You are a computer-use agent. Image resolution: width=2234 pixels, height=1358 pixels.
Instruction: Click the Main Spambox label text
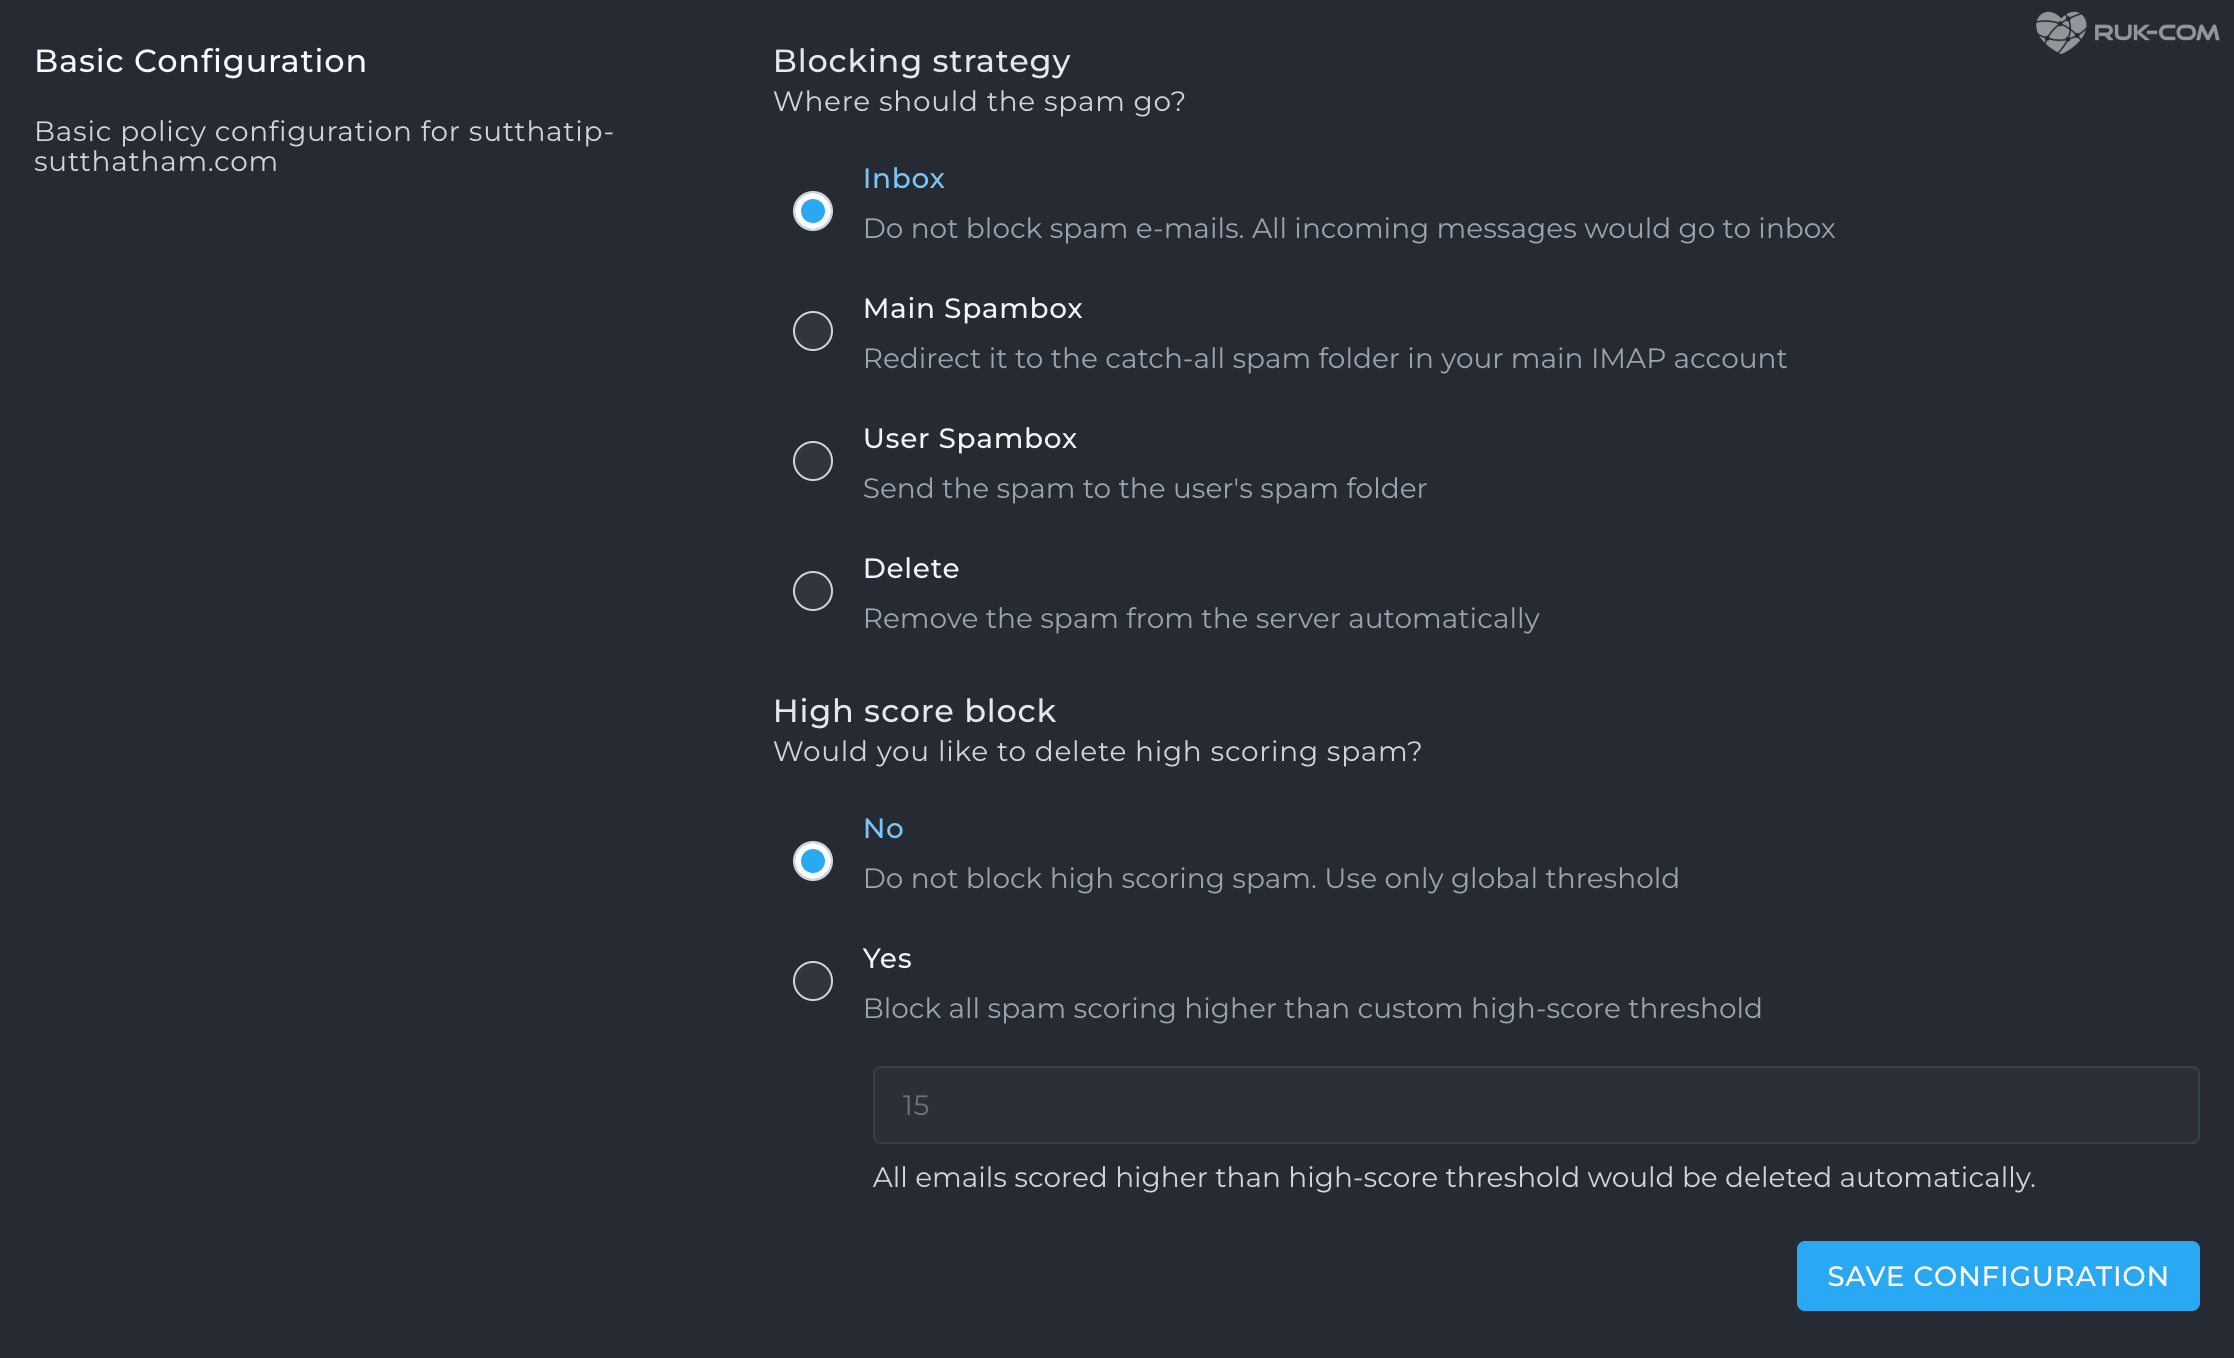coord(972,309)
